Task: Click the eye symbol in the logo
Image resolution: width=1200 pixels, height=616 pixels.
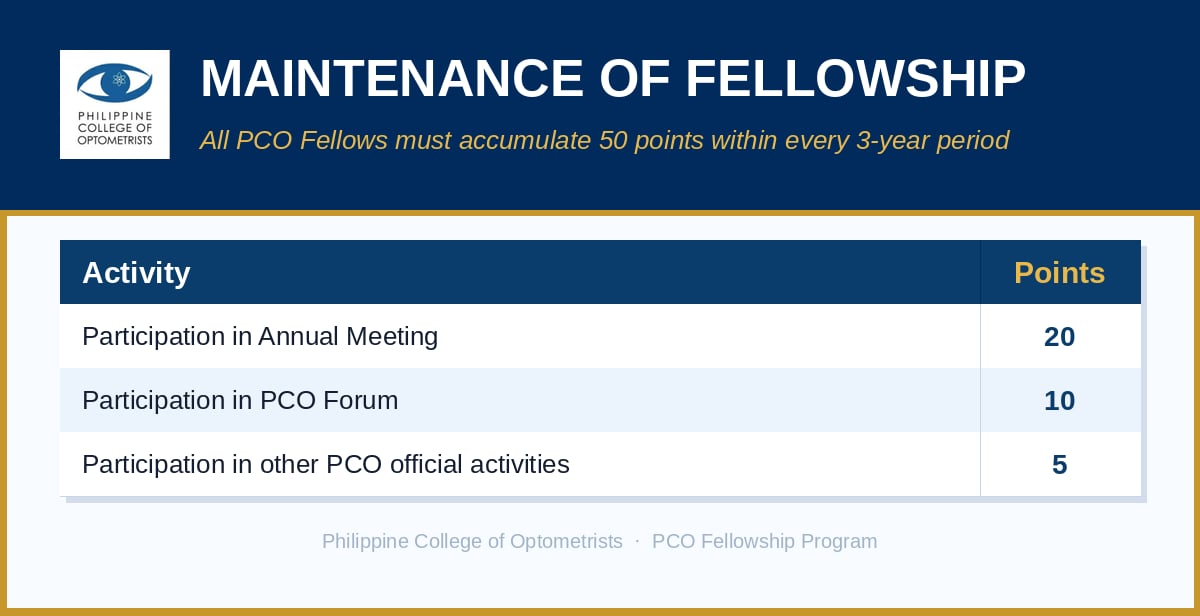Action: [x=115, y=82]
